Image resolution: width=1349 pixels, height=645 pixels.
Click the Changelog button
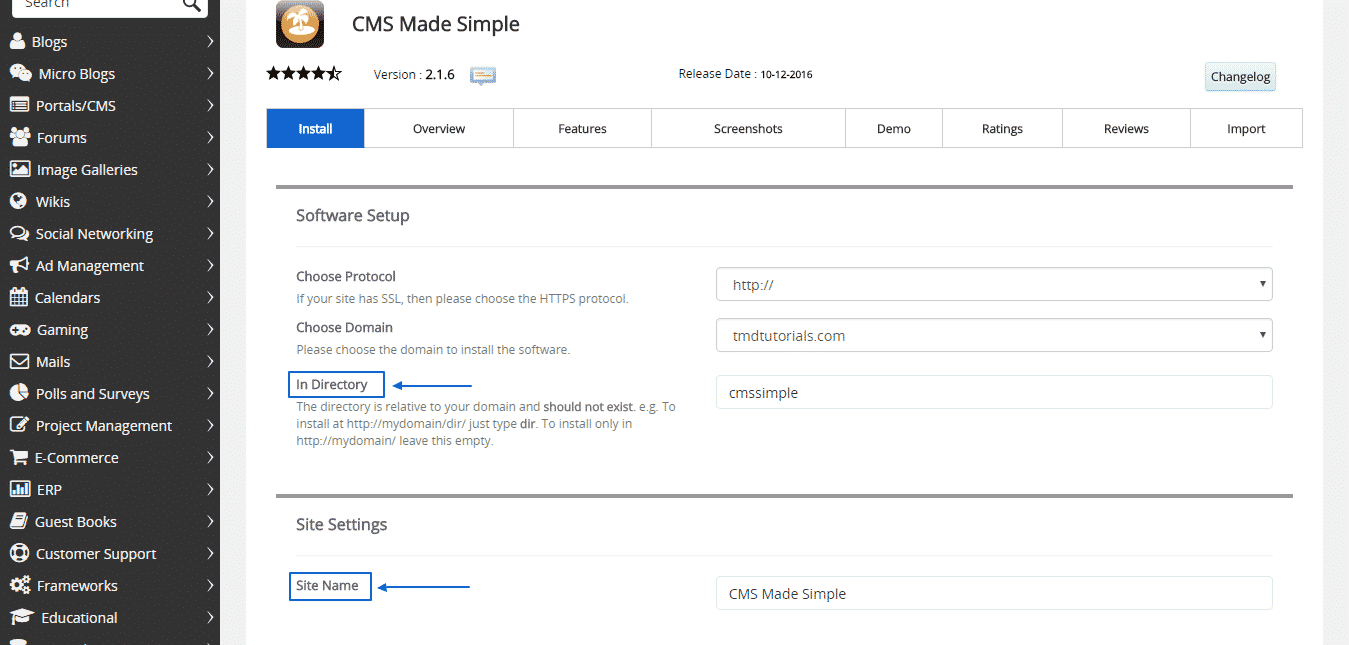tap(1240, 77)
